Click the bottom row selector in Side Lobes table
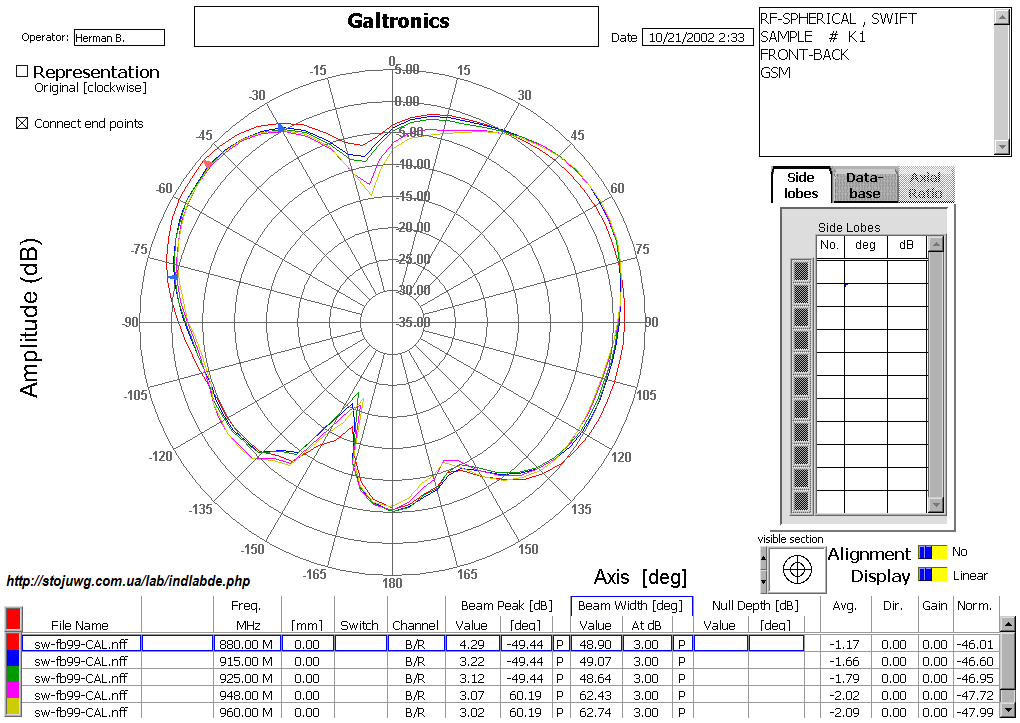The width and height of the screenshot is (1020, 723). tap(801, 501)
